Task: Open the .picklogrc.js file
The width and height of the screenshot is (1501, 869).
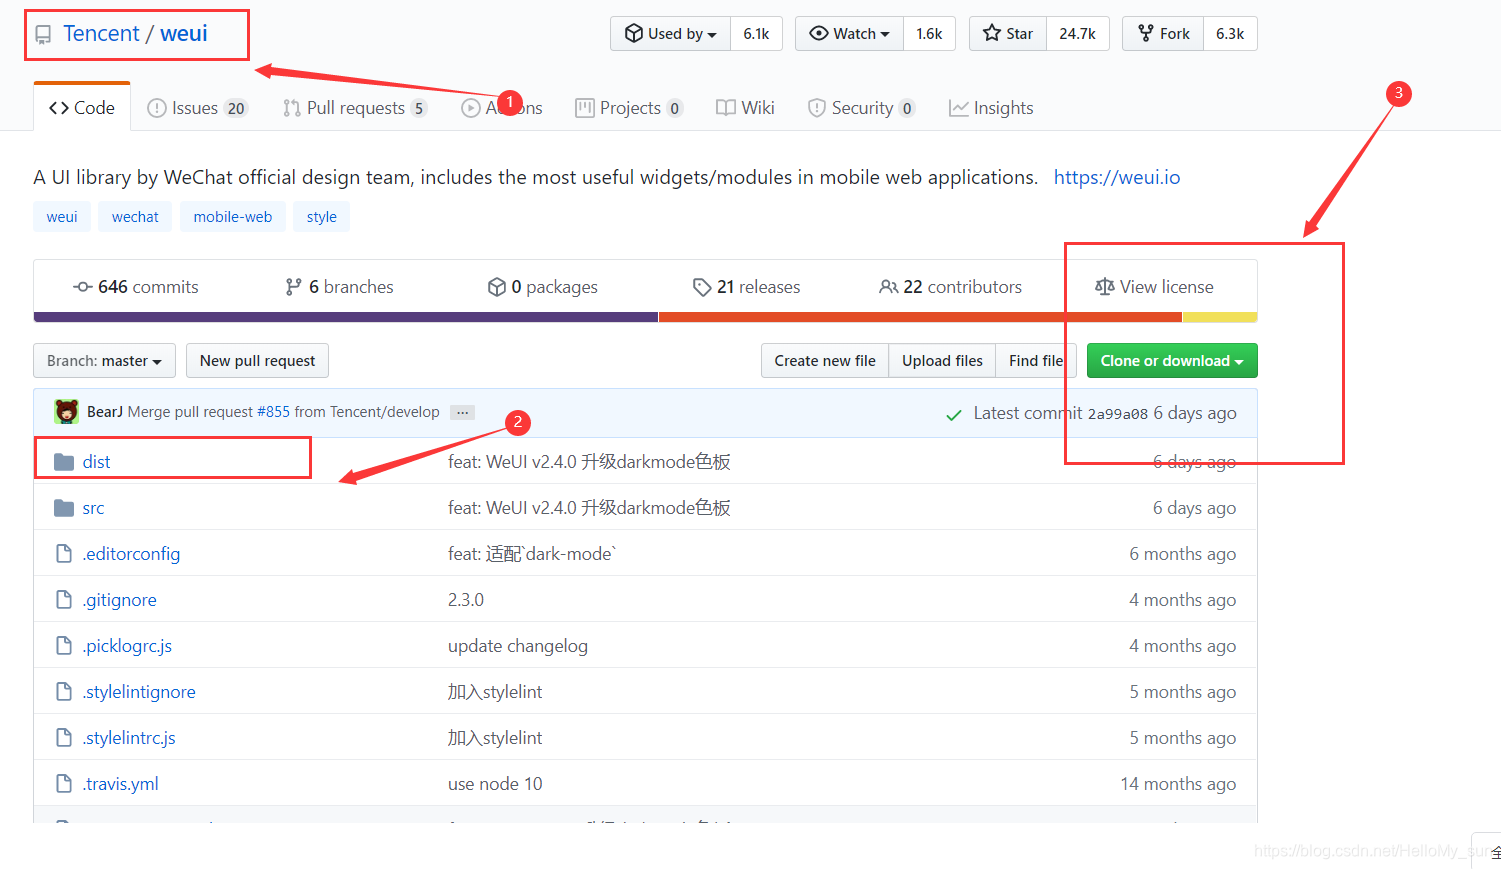Action: [127, 646]
